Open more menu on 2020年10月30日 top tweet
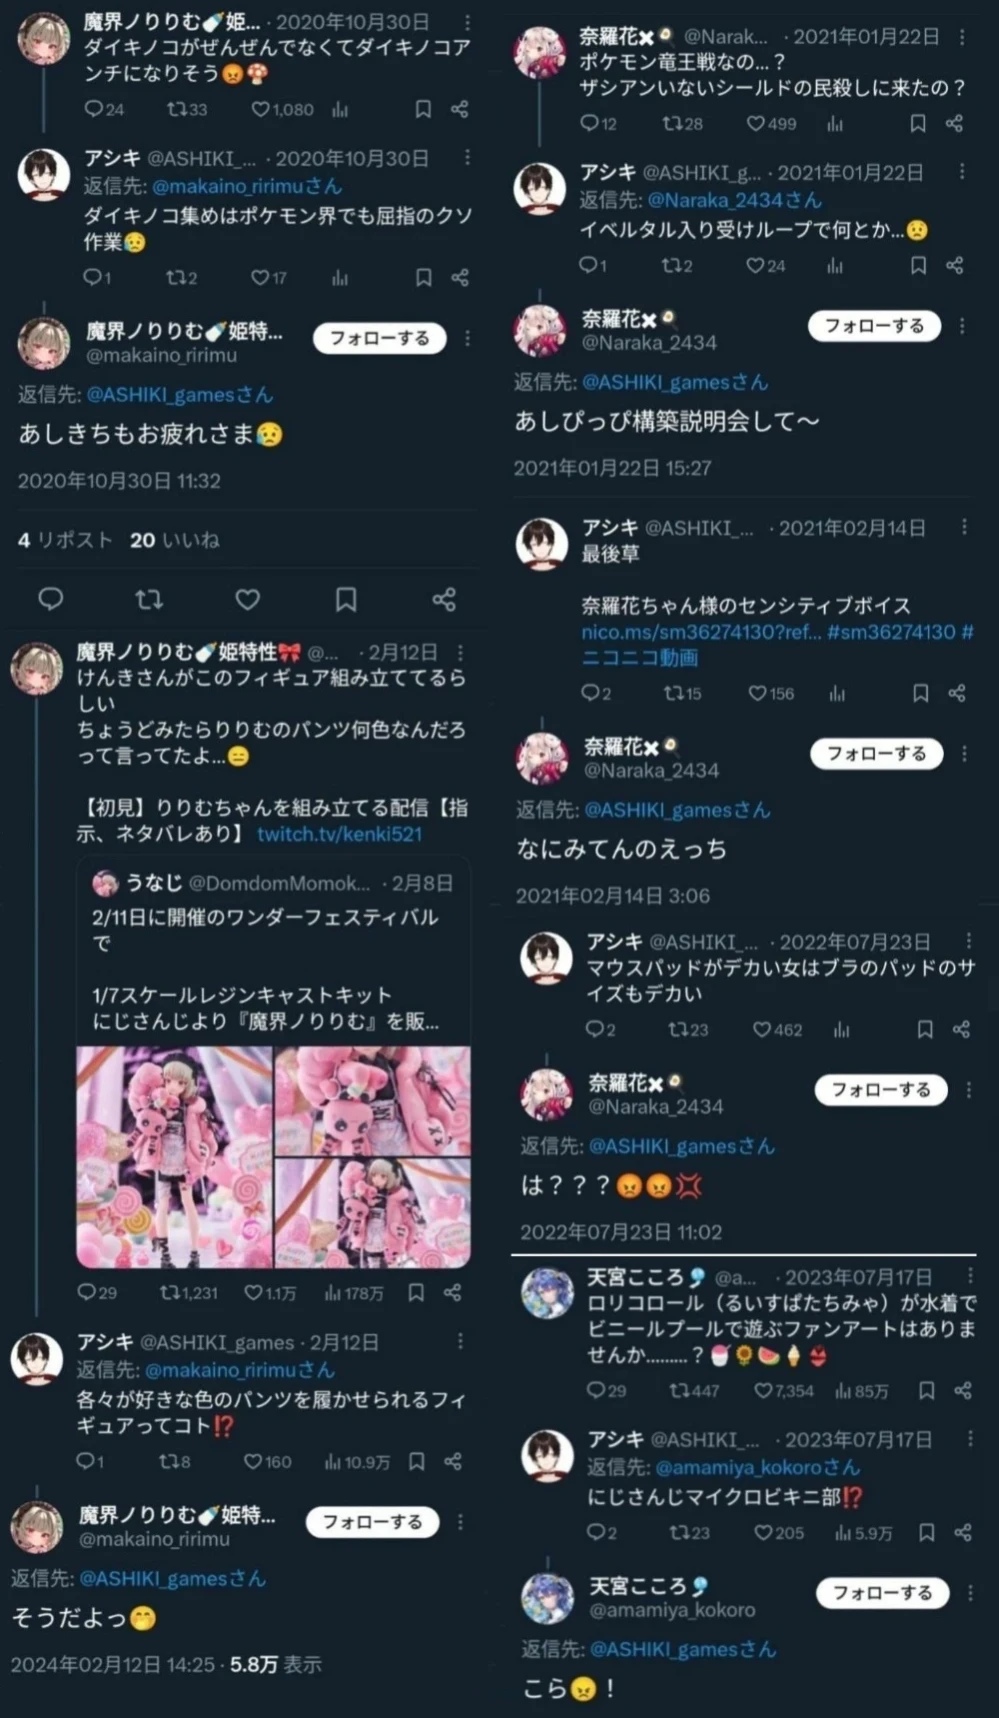This screenshot has width=999, height=1718. 467,21
